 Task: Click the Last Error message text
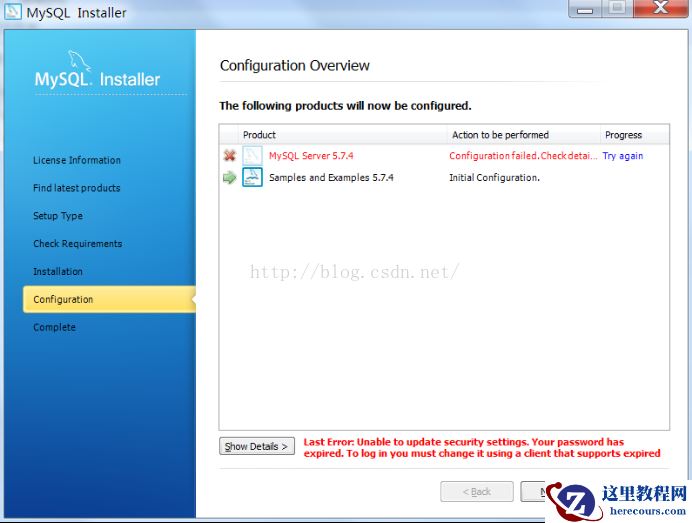click(x=482, y=448)
